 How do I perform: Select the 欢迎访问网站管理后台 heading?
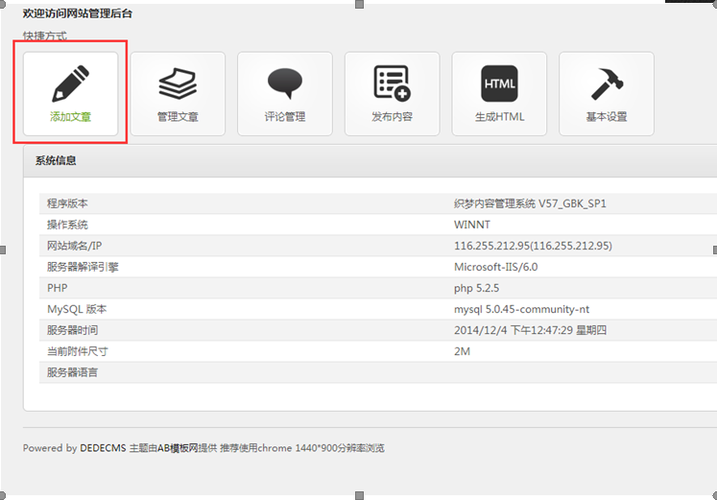(78, 14)
